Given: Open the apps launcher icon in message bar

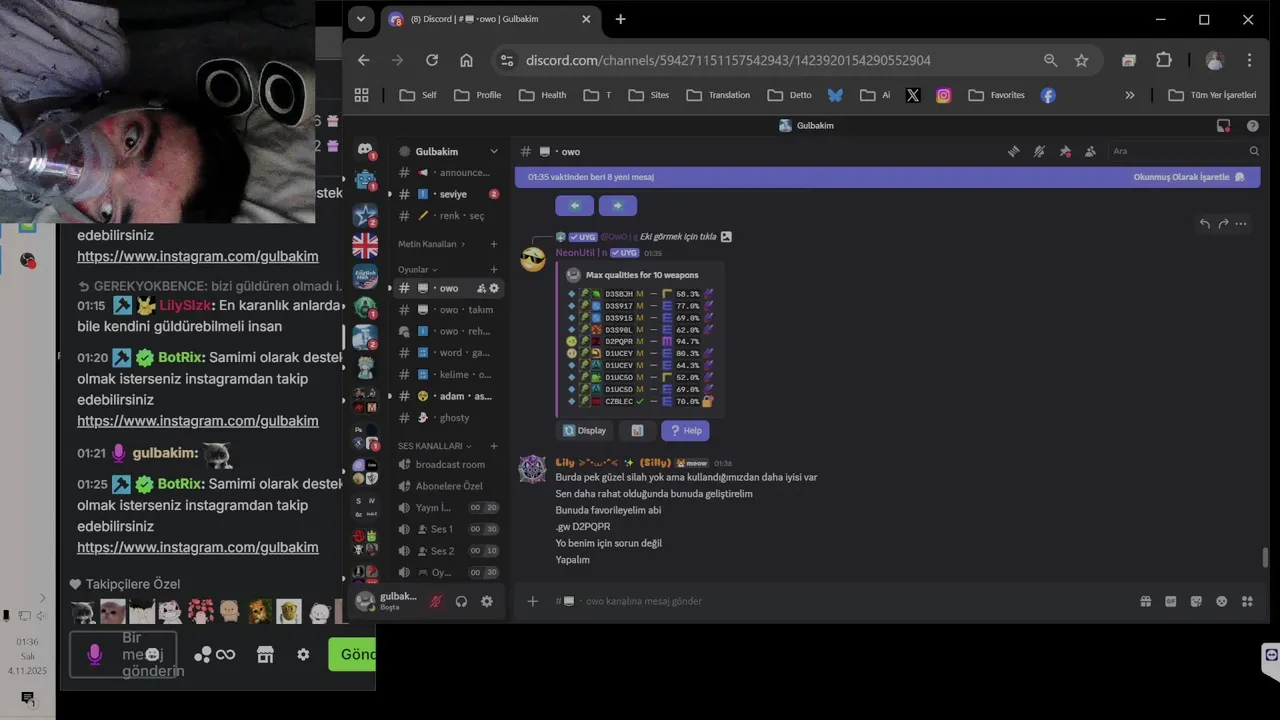Looking at the screenshot, I should click(1247, 601).
